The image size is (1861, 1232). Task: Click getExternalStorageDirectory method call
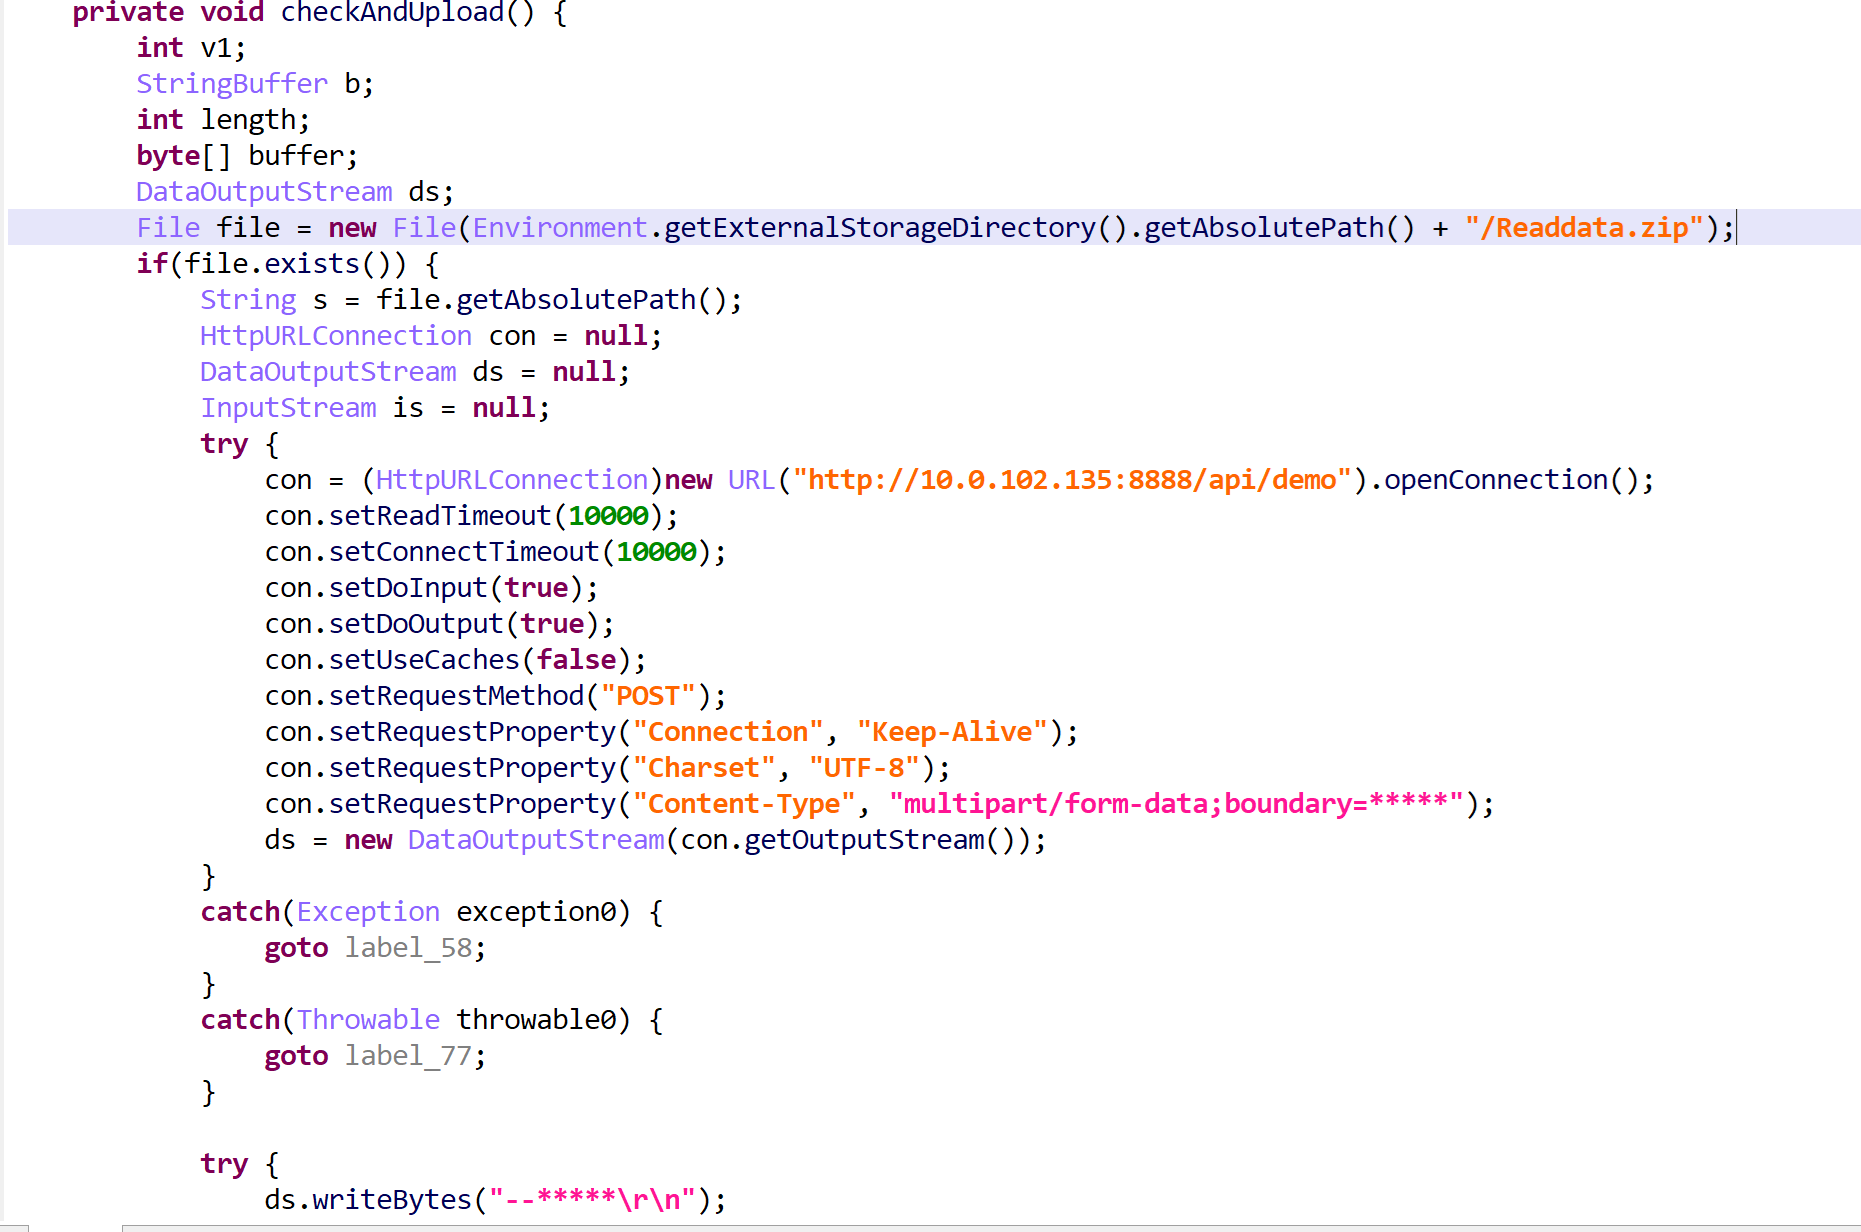[x=880, y=228]
